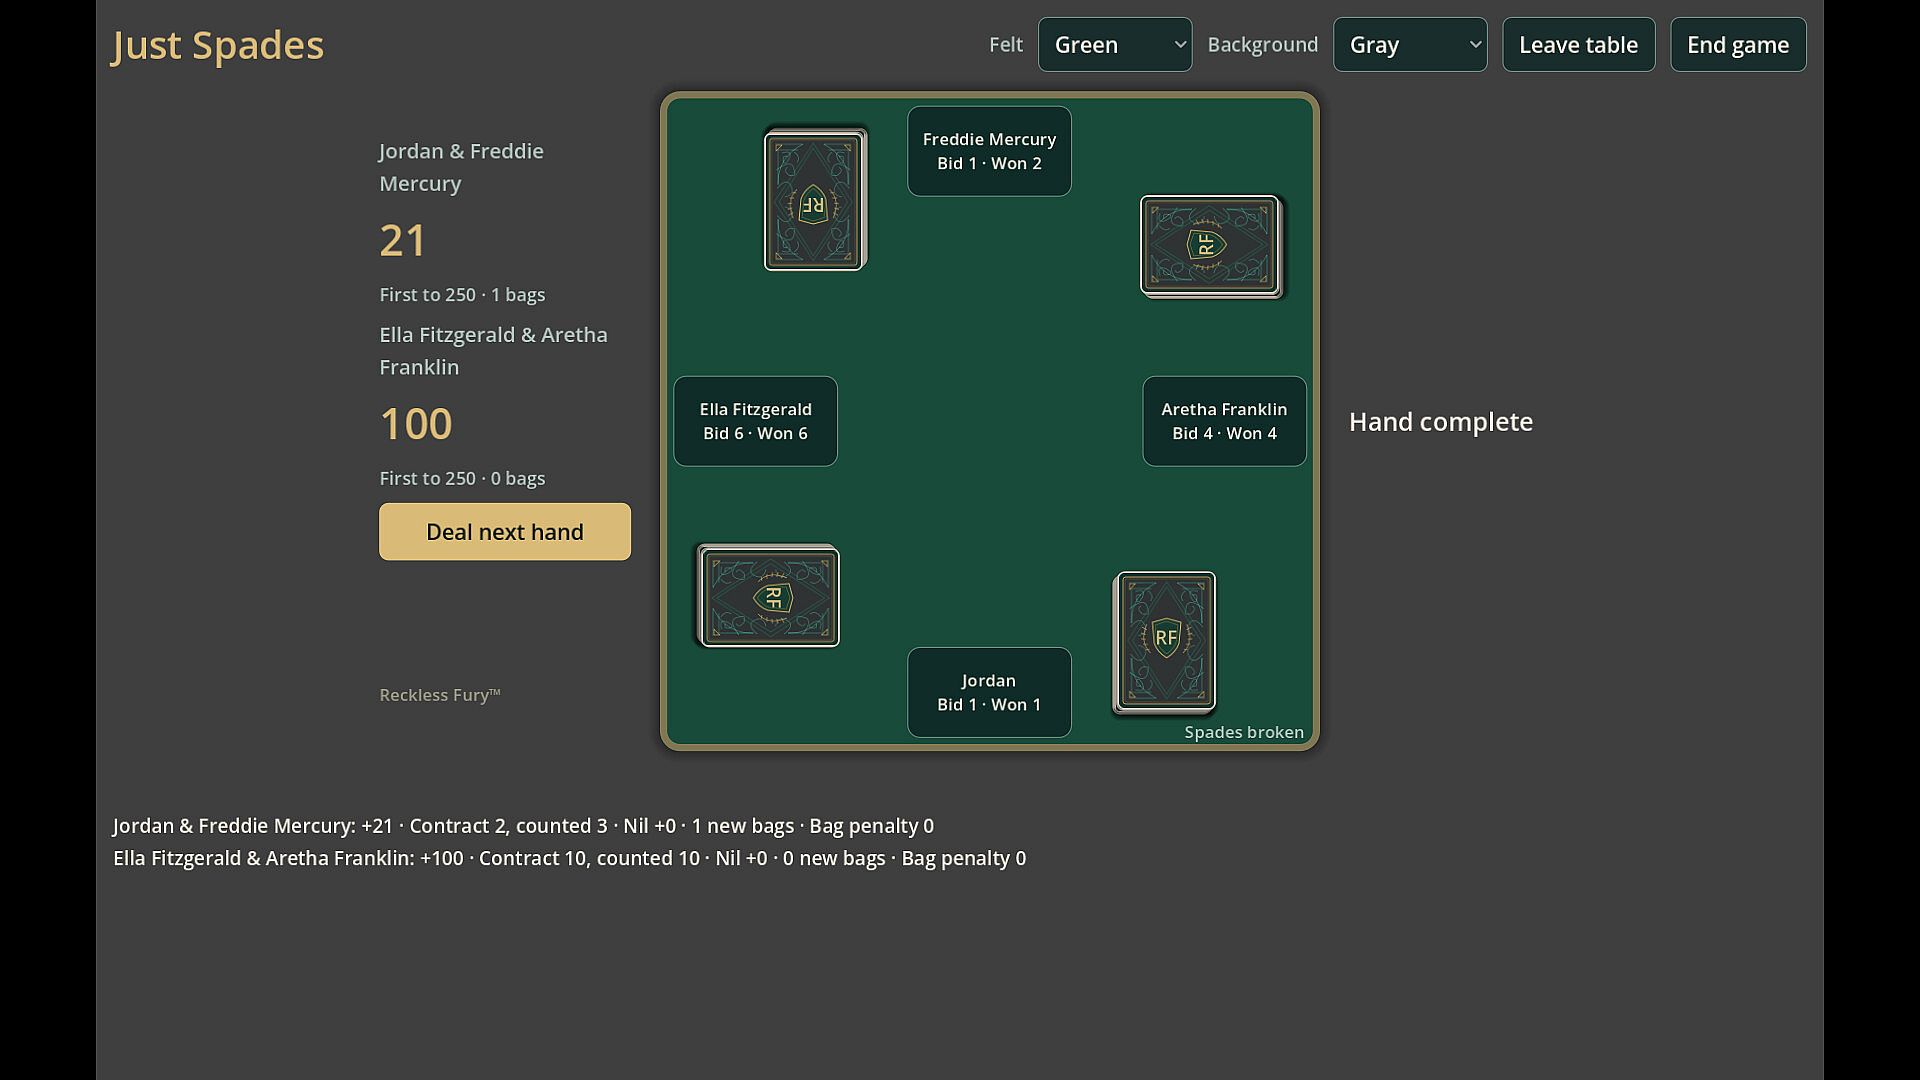Click the Spades broken indicator
The height and width of the screenshot is (1080, 1920).
pos(1244,732)
